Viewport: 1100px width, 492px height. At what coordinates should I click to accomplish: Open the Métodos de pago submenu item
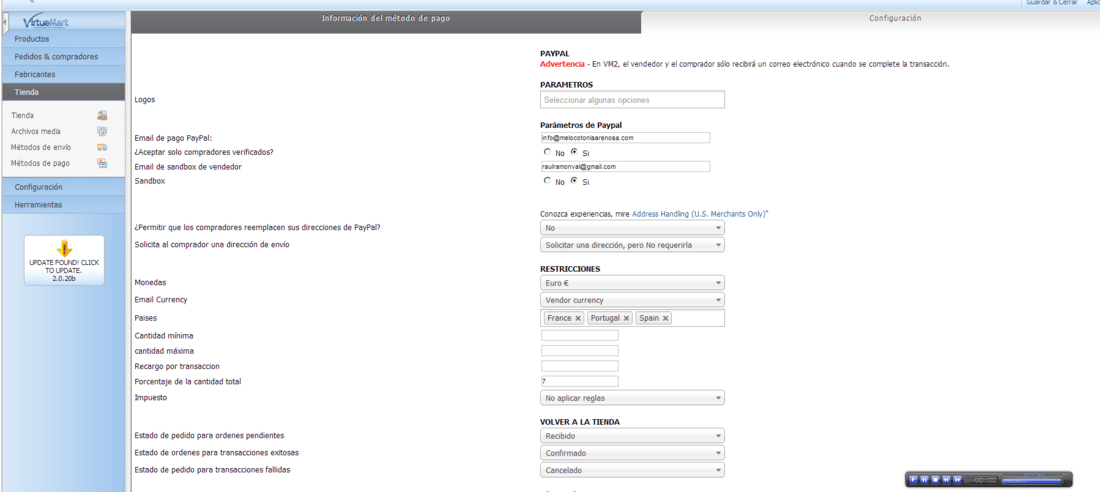[x=40, y=164]
